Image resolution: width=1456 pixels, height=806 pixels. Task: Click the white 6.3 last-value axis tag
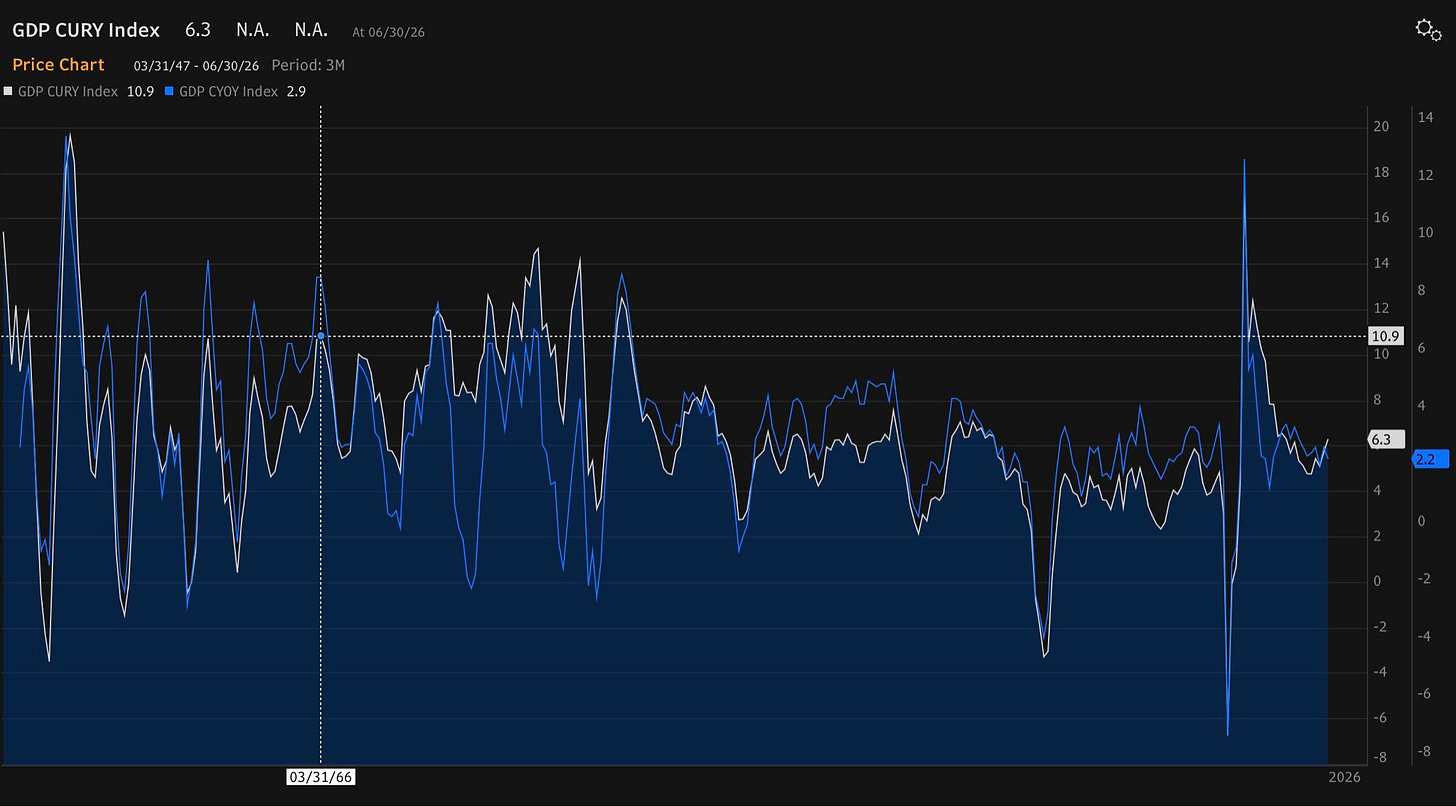[x=1385, y=439]
